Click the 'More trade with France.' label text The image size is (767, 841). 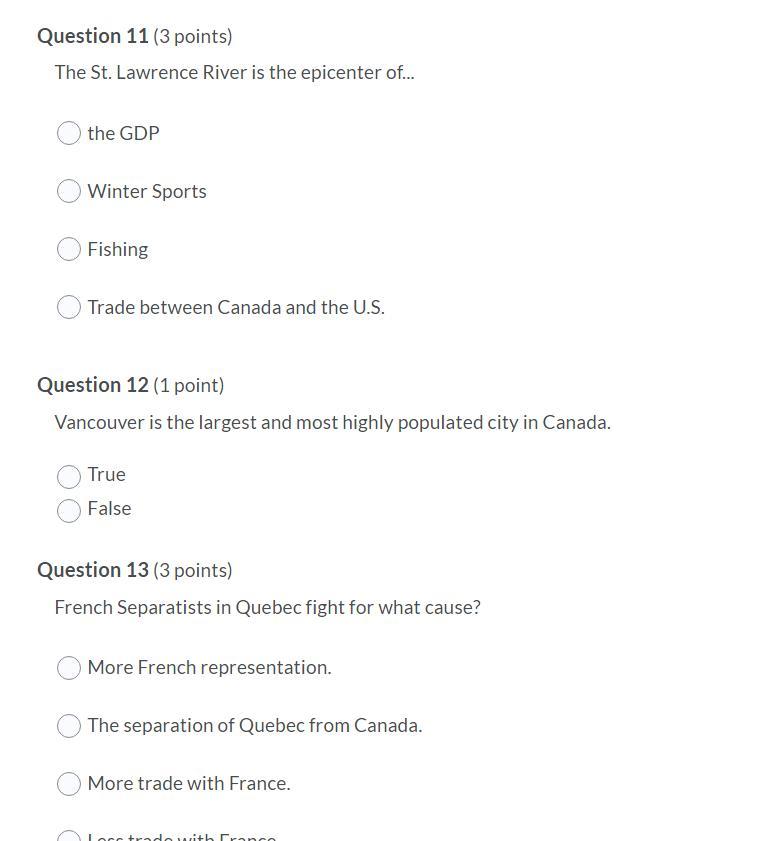(189, 783)
